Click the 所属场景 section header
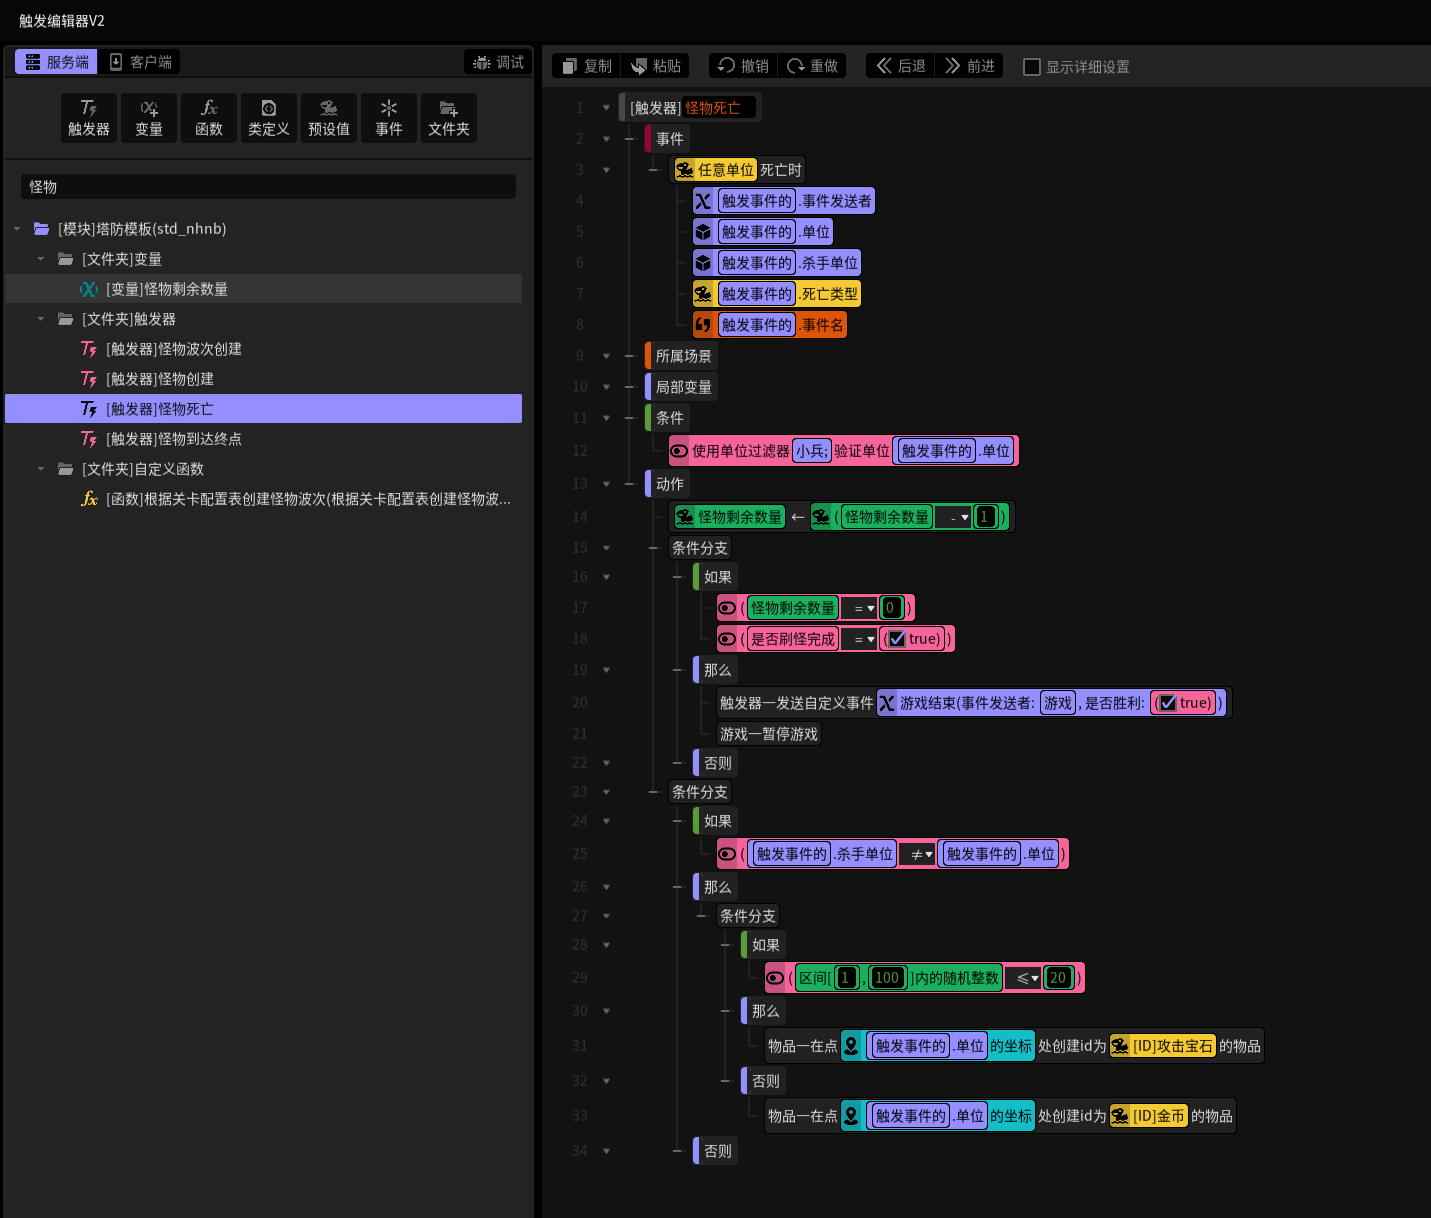This screenshot has width=1431, height=1218. [682, 356]
